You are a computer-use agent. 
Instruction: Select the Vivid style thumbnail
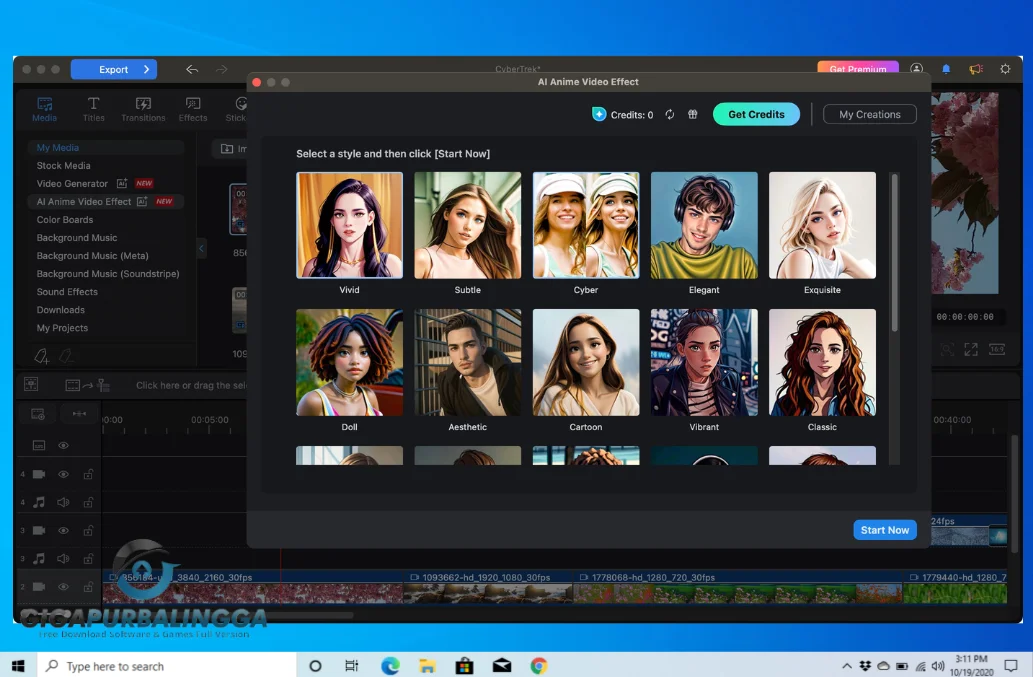[x=349, y=225]
